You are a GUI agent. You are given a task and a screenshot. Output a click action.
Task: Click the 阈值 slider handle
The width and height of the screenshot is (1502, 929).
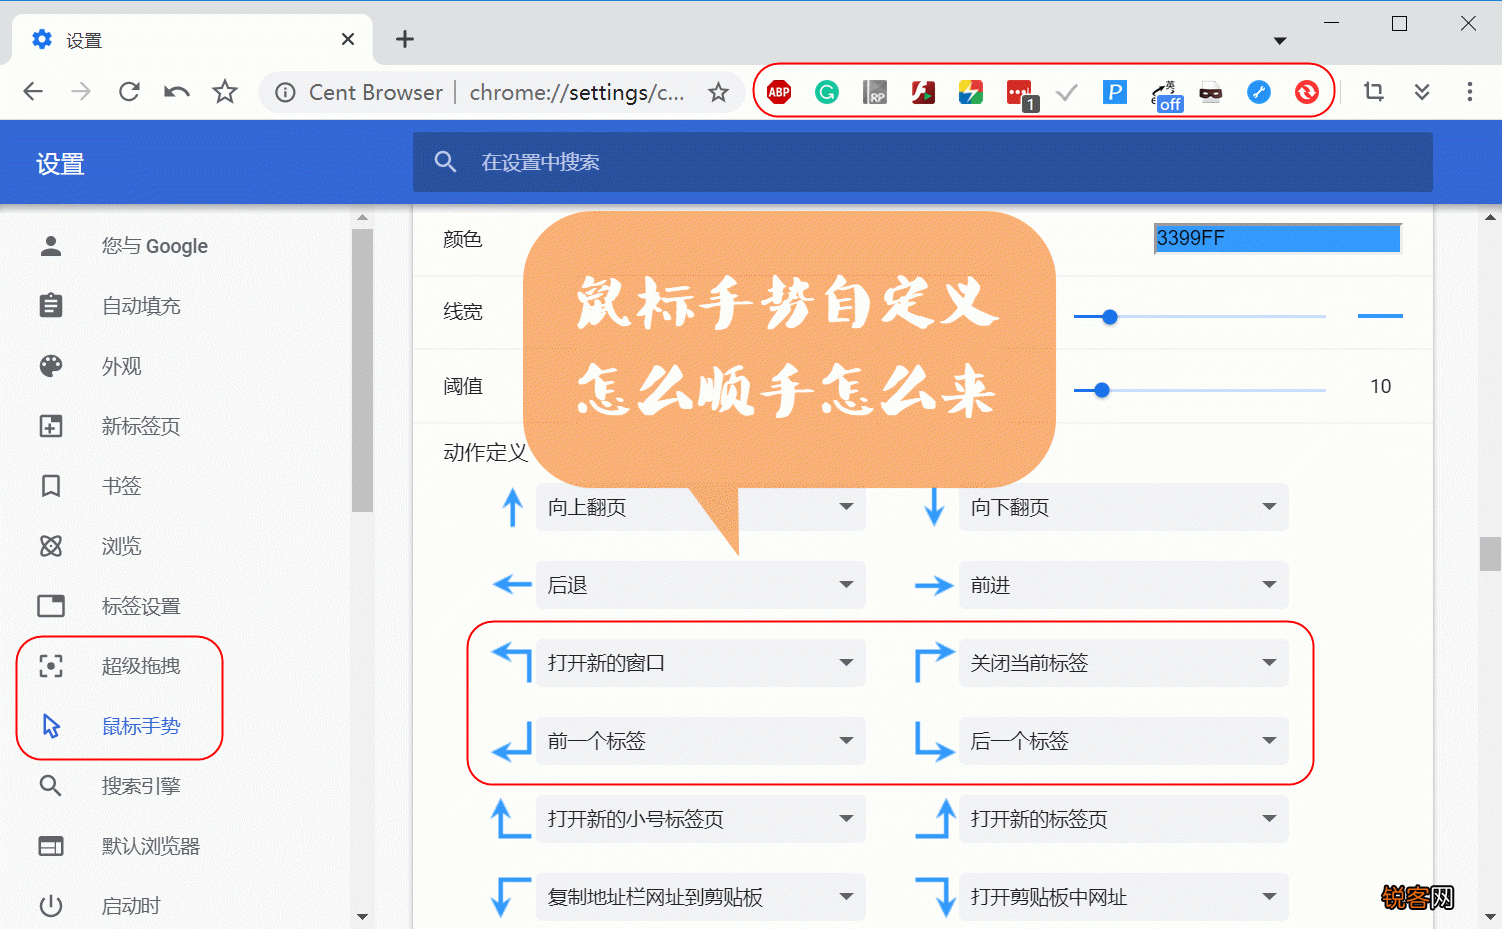pyautogui.click(x=1102, y=390)
